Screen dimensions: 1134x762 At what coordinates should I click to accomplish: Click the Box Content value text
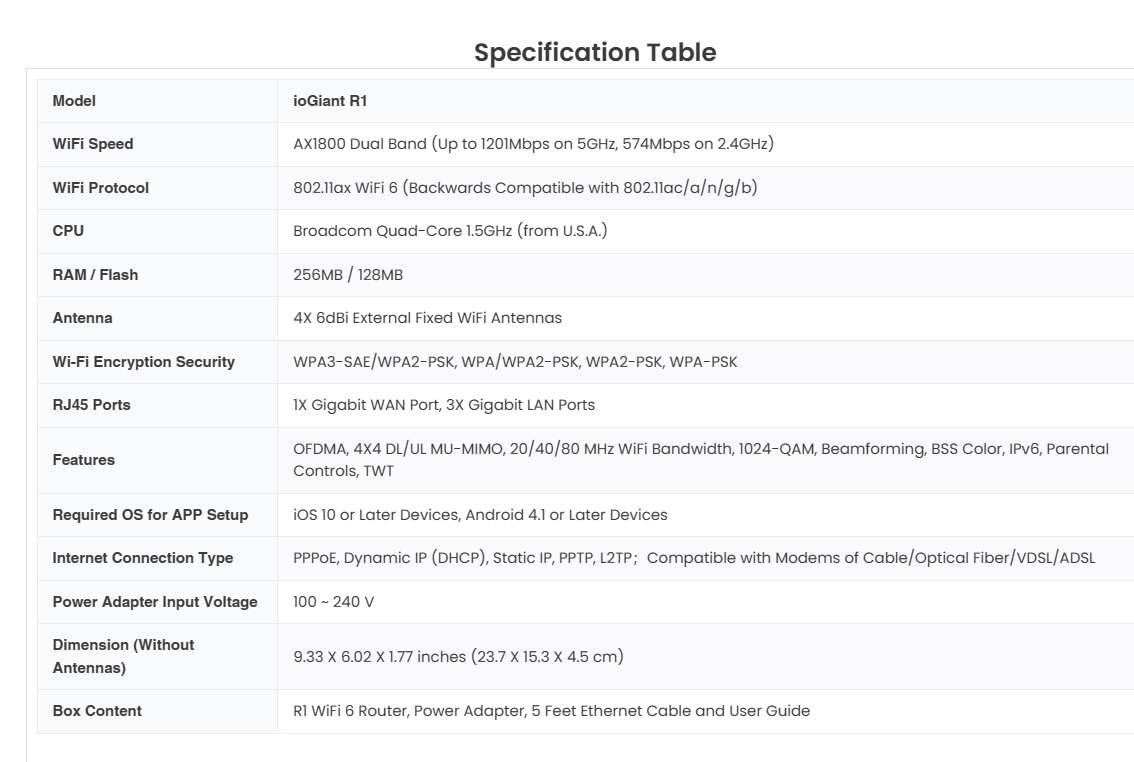[x=551, y=711]
